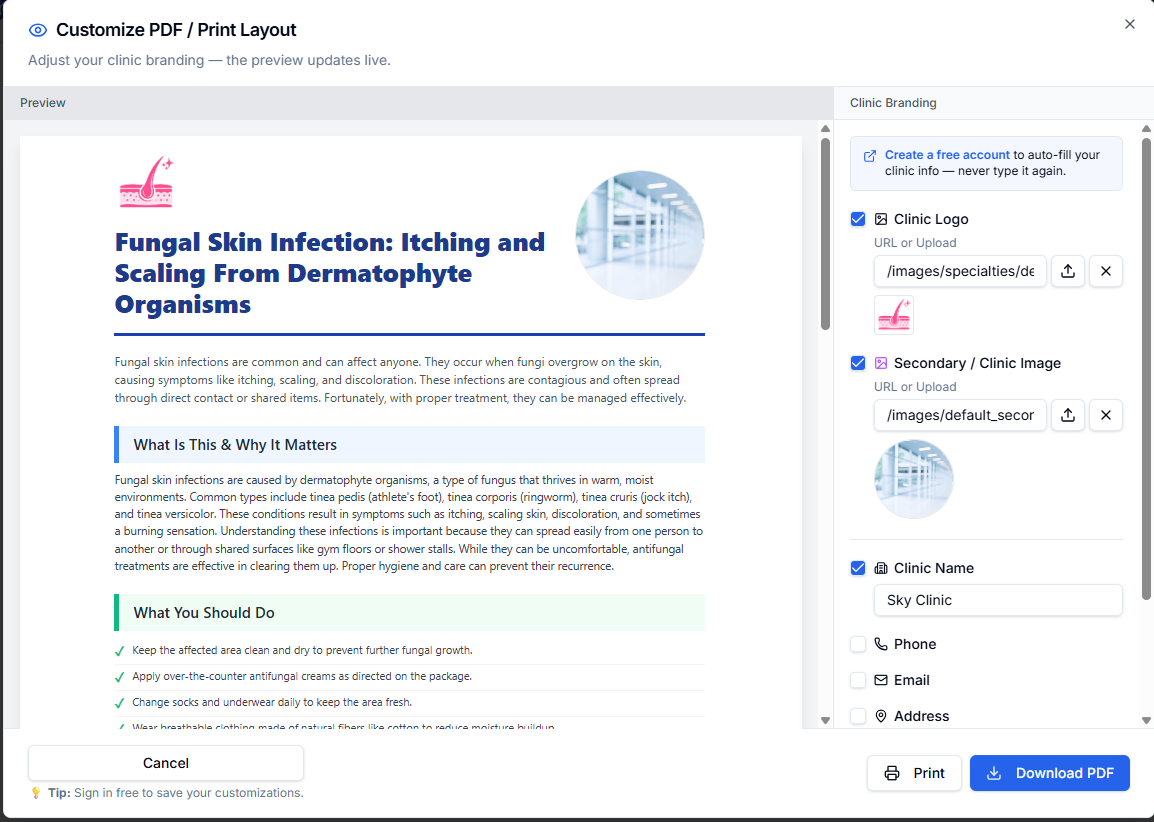The image size is (1154, 822).
Task: Upload a file for the Secondary image
Action: coord(1068,416)
